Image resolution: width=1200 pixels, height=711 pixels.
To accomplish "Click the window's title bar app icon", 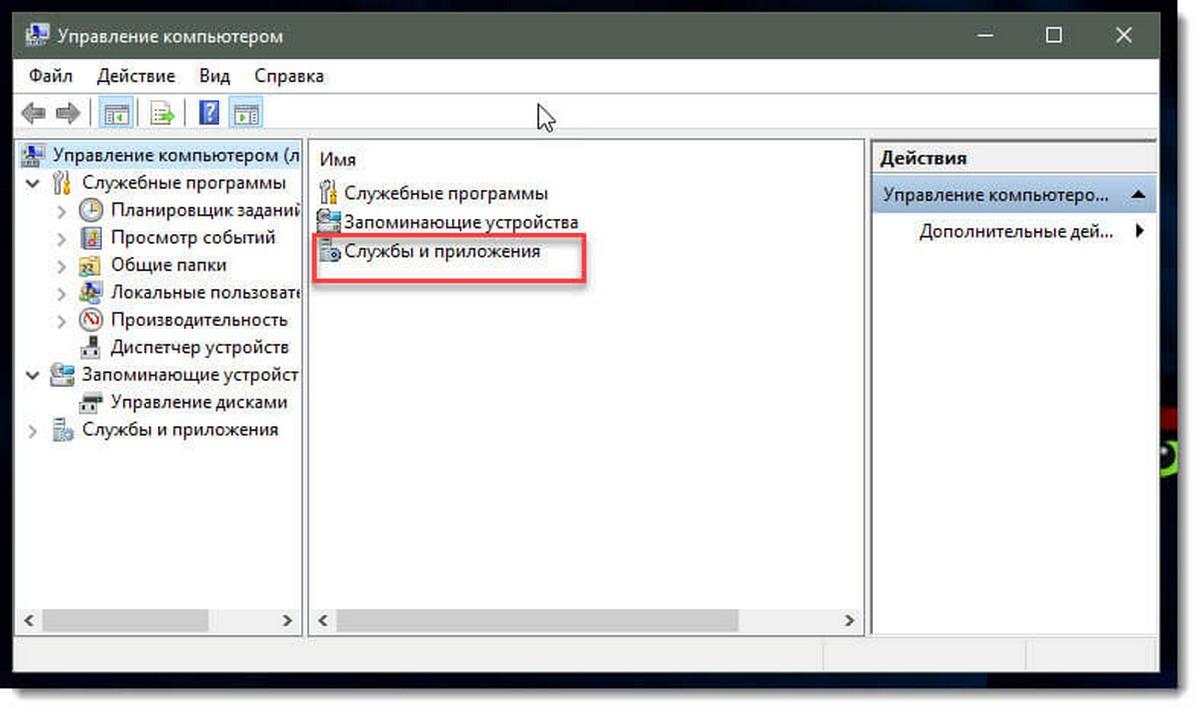I will click(37, 36).
